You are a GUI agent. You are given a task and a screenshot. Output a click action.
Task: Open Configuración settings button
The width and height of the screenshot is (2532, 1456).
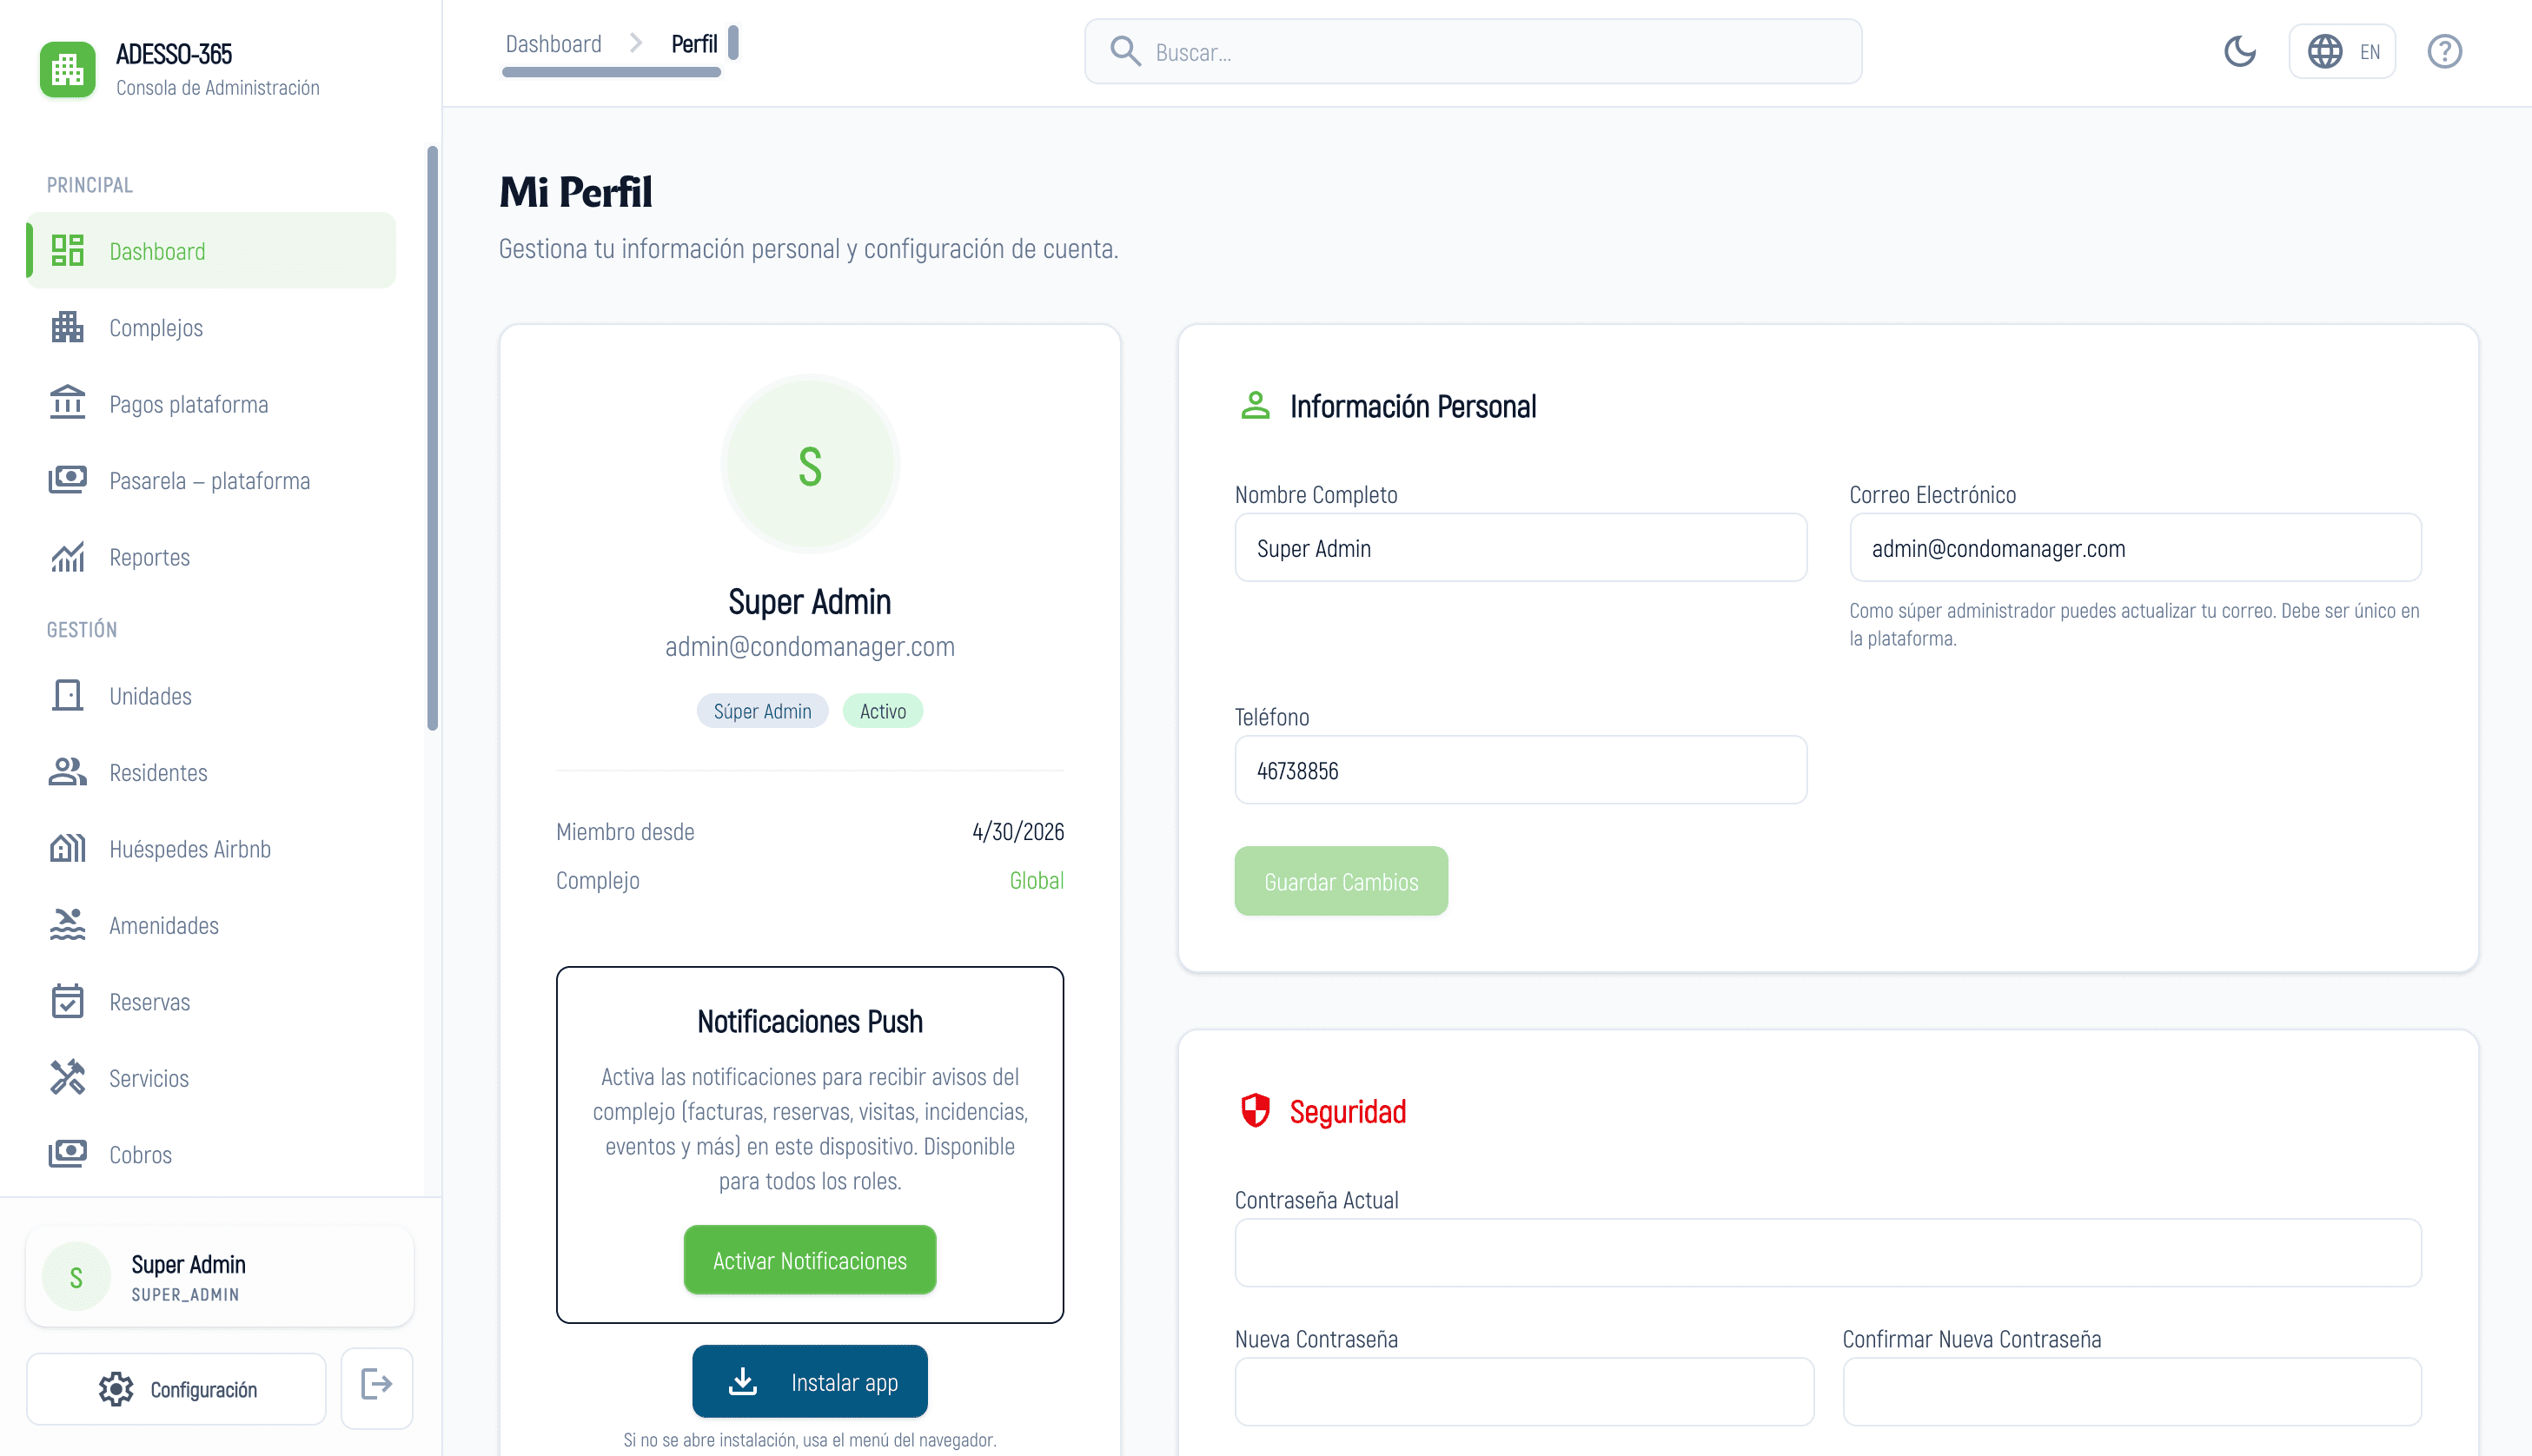pos(176,1388)
